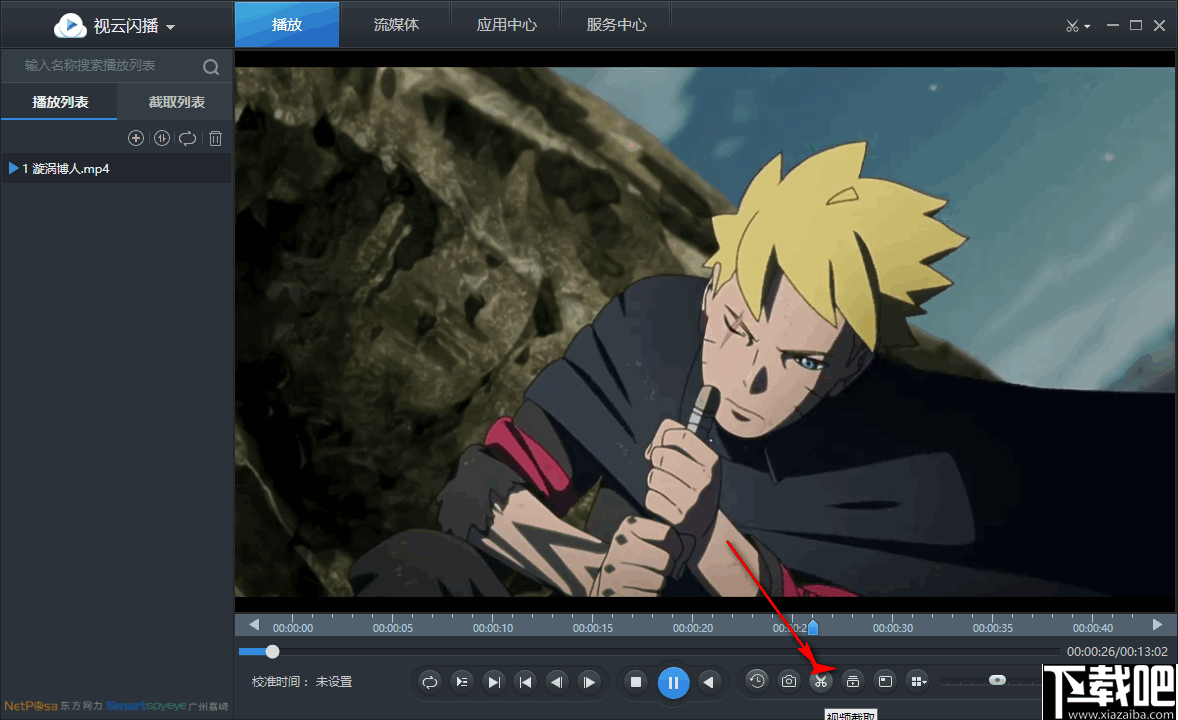This screenshot has height=720, width=1178.
Task: Open the 播放 top tab
Action: point(287,25)
